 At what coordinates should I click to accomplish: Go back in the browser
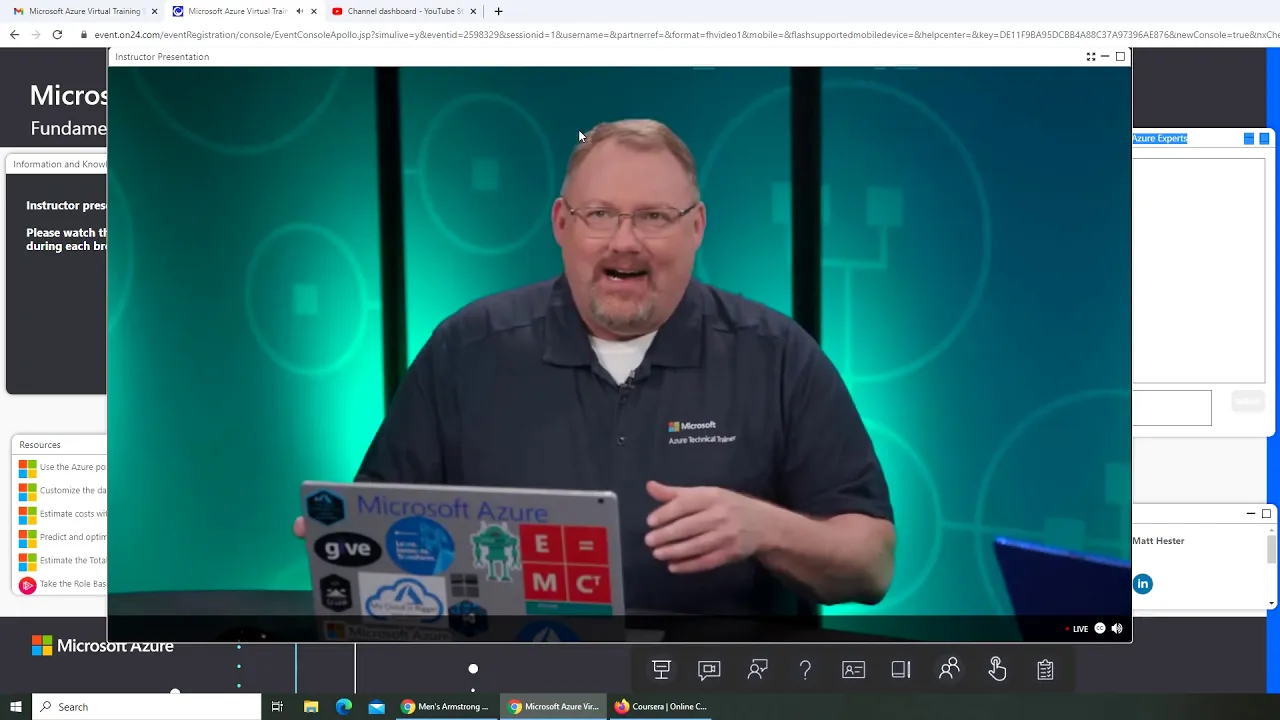14,34
